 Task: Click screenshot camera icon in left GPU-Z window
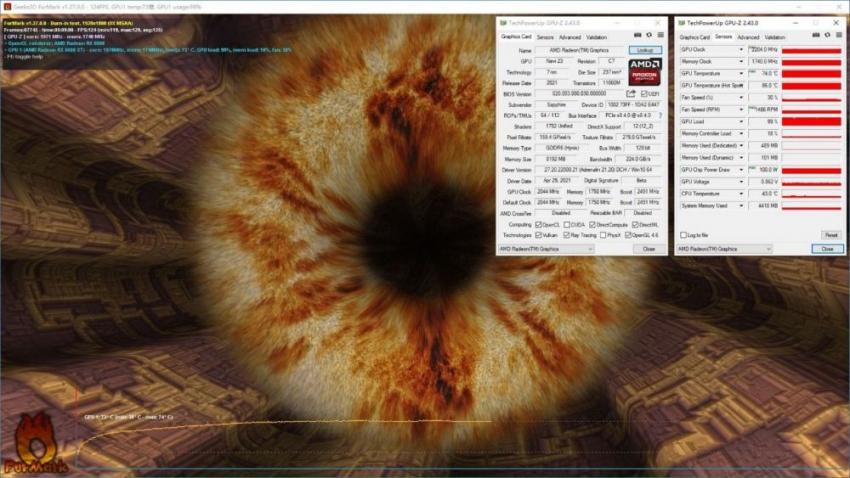click(638, 35)
